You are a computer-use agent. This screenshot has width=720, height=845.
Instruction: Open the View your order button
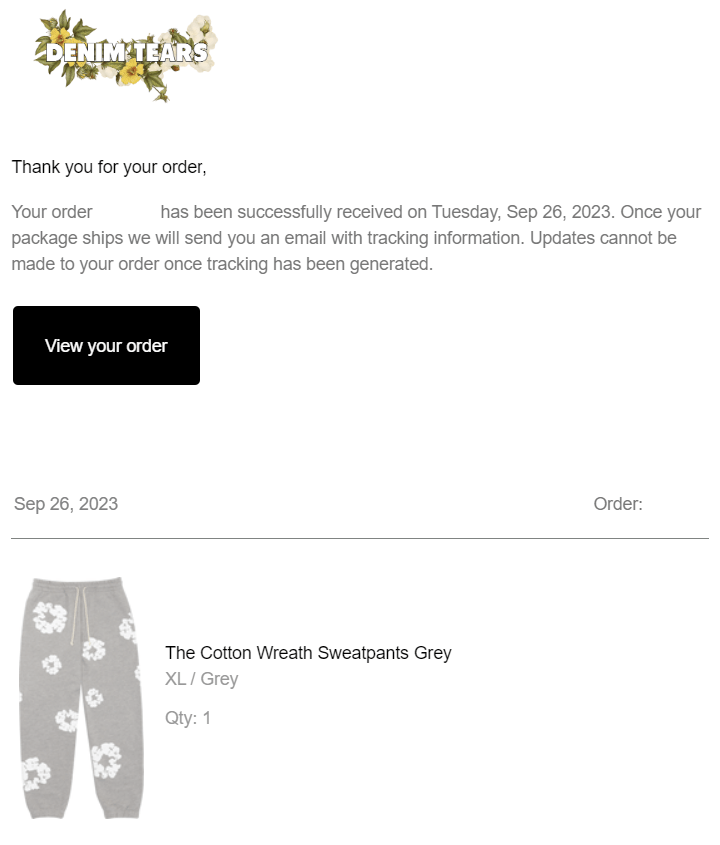pyautogui.click(x=106, y=345)
